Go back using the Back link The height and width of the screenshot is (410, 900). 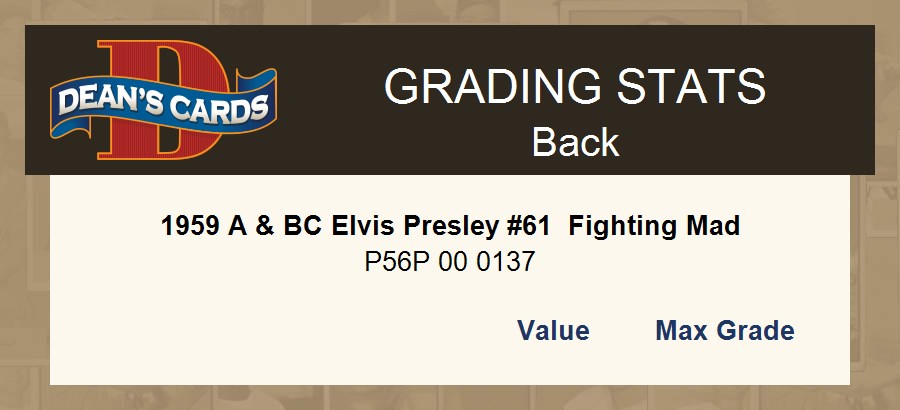pyautogui.click(x=575, y=142)
